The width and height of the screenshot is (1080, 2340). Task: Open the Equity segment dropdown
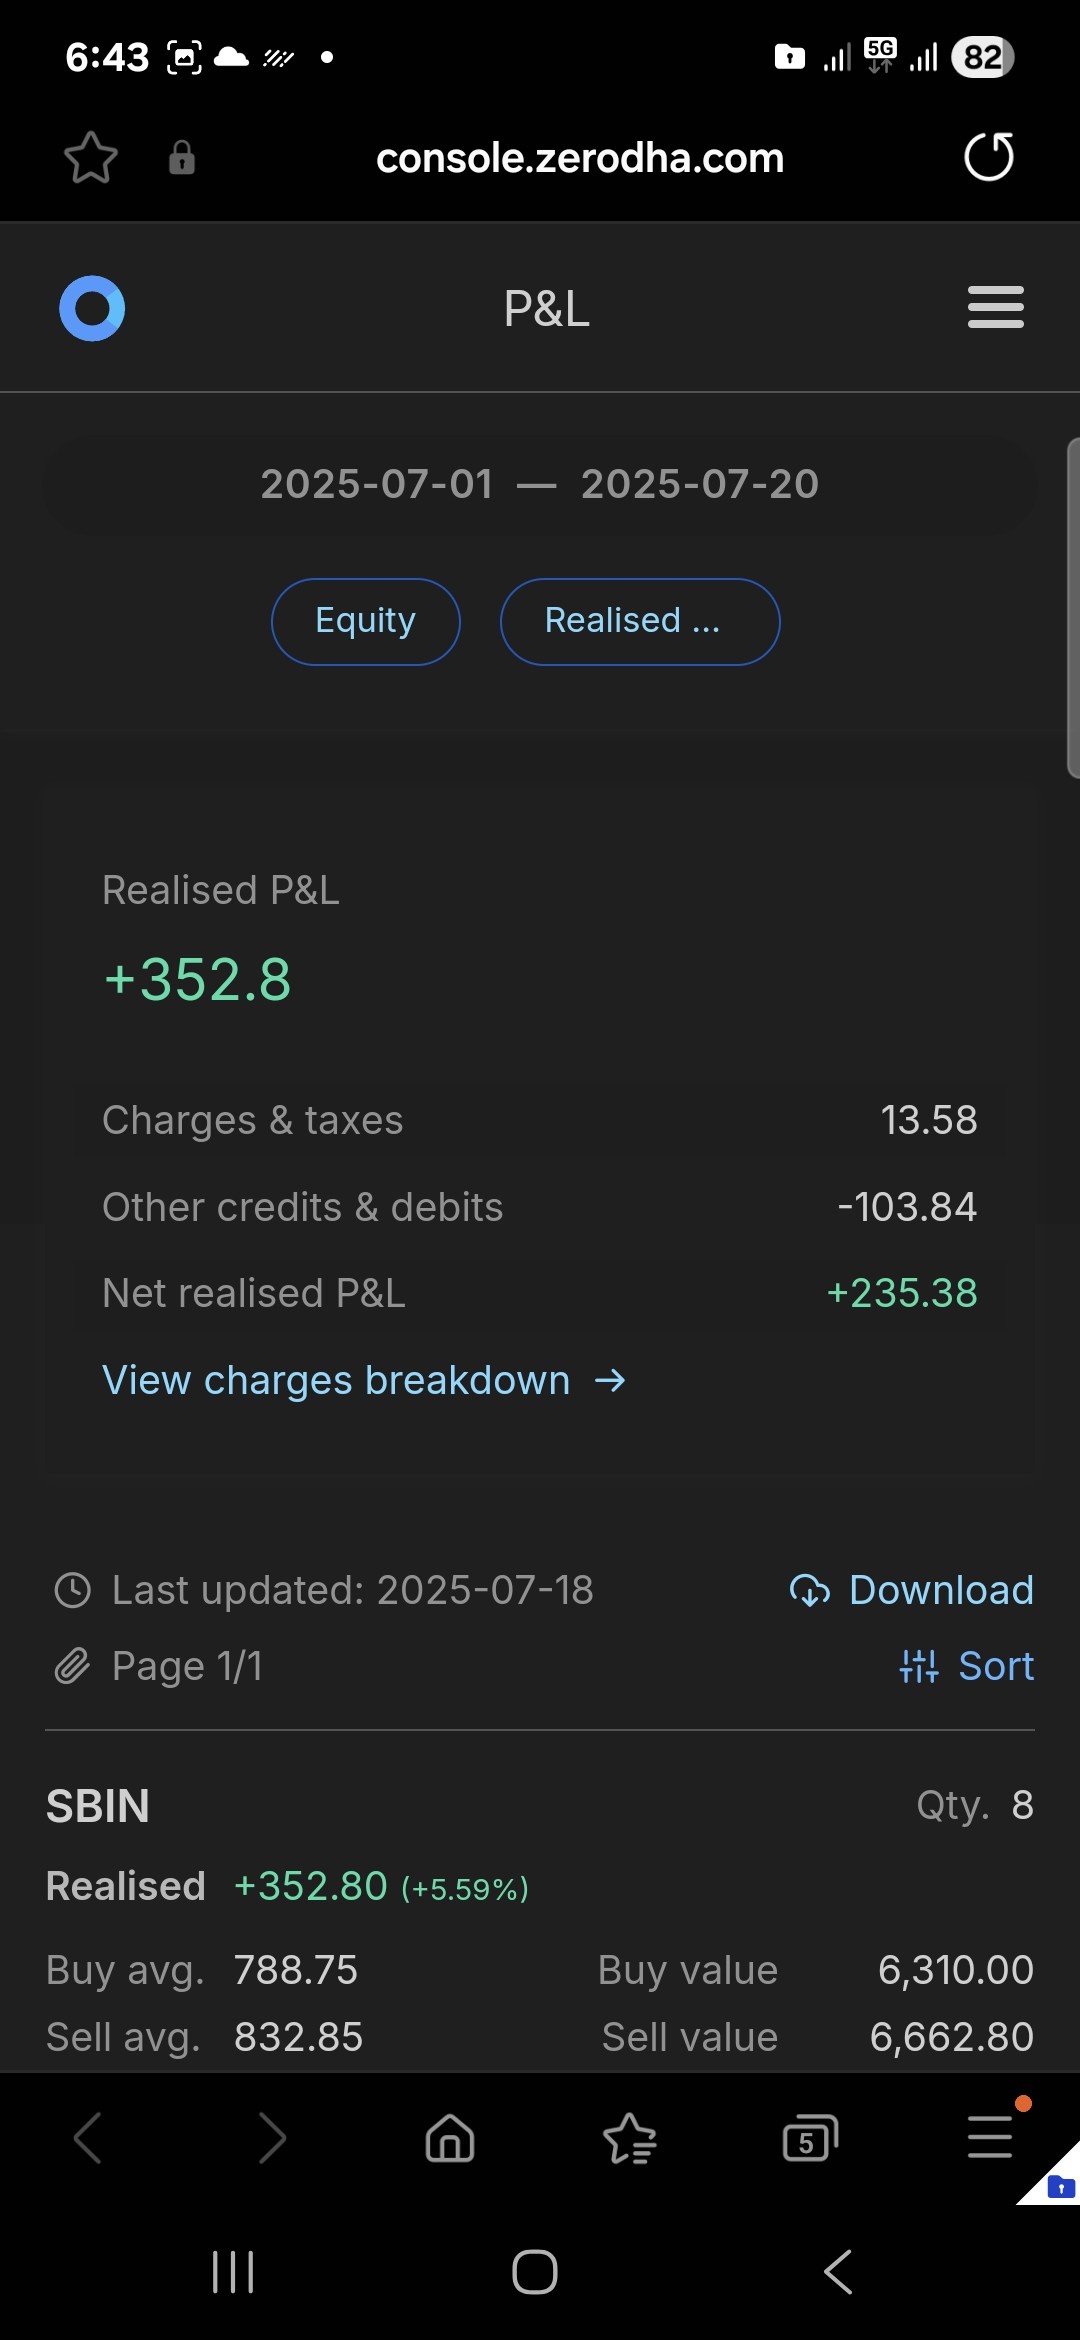coord(366,621)
